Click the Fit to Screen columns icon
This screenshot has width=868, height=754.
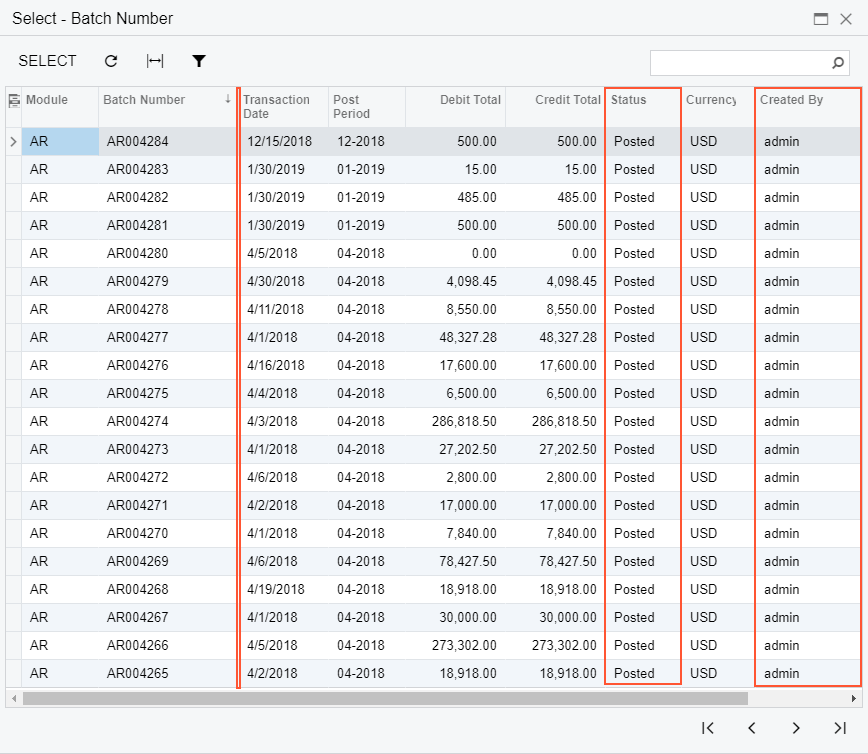click(x=155, y=61)
